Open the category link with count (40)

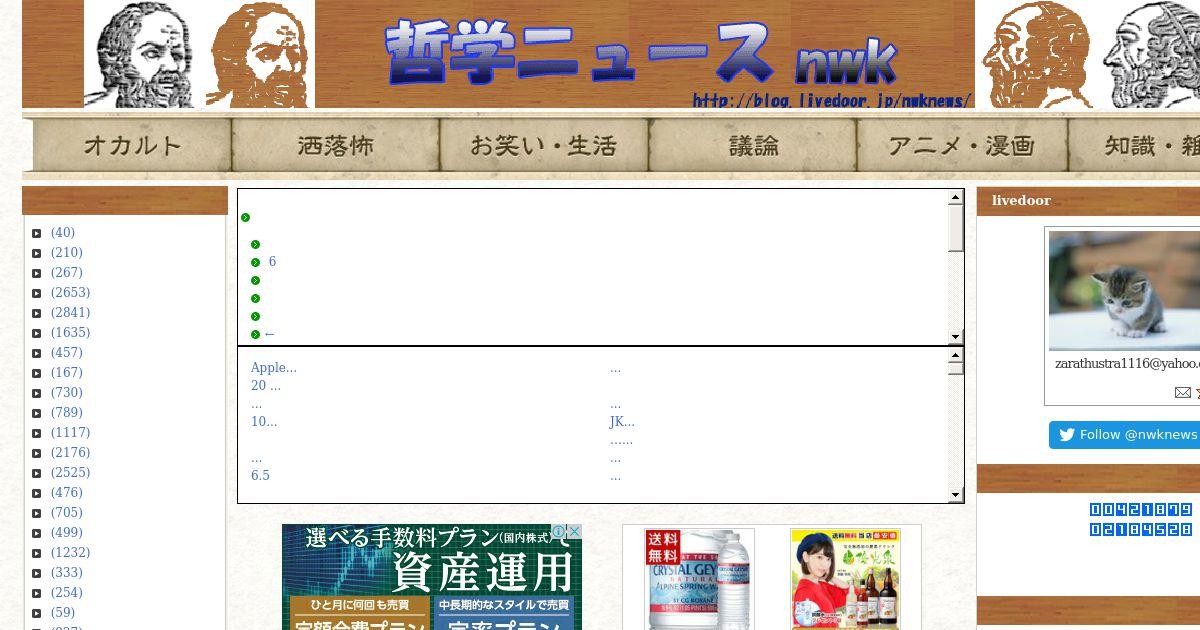tap(63, 233)
